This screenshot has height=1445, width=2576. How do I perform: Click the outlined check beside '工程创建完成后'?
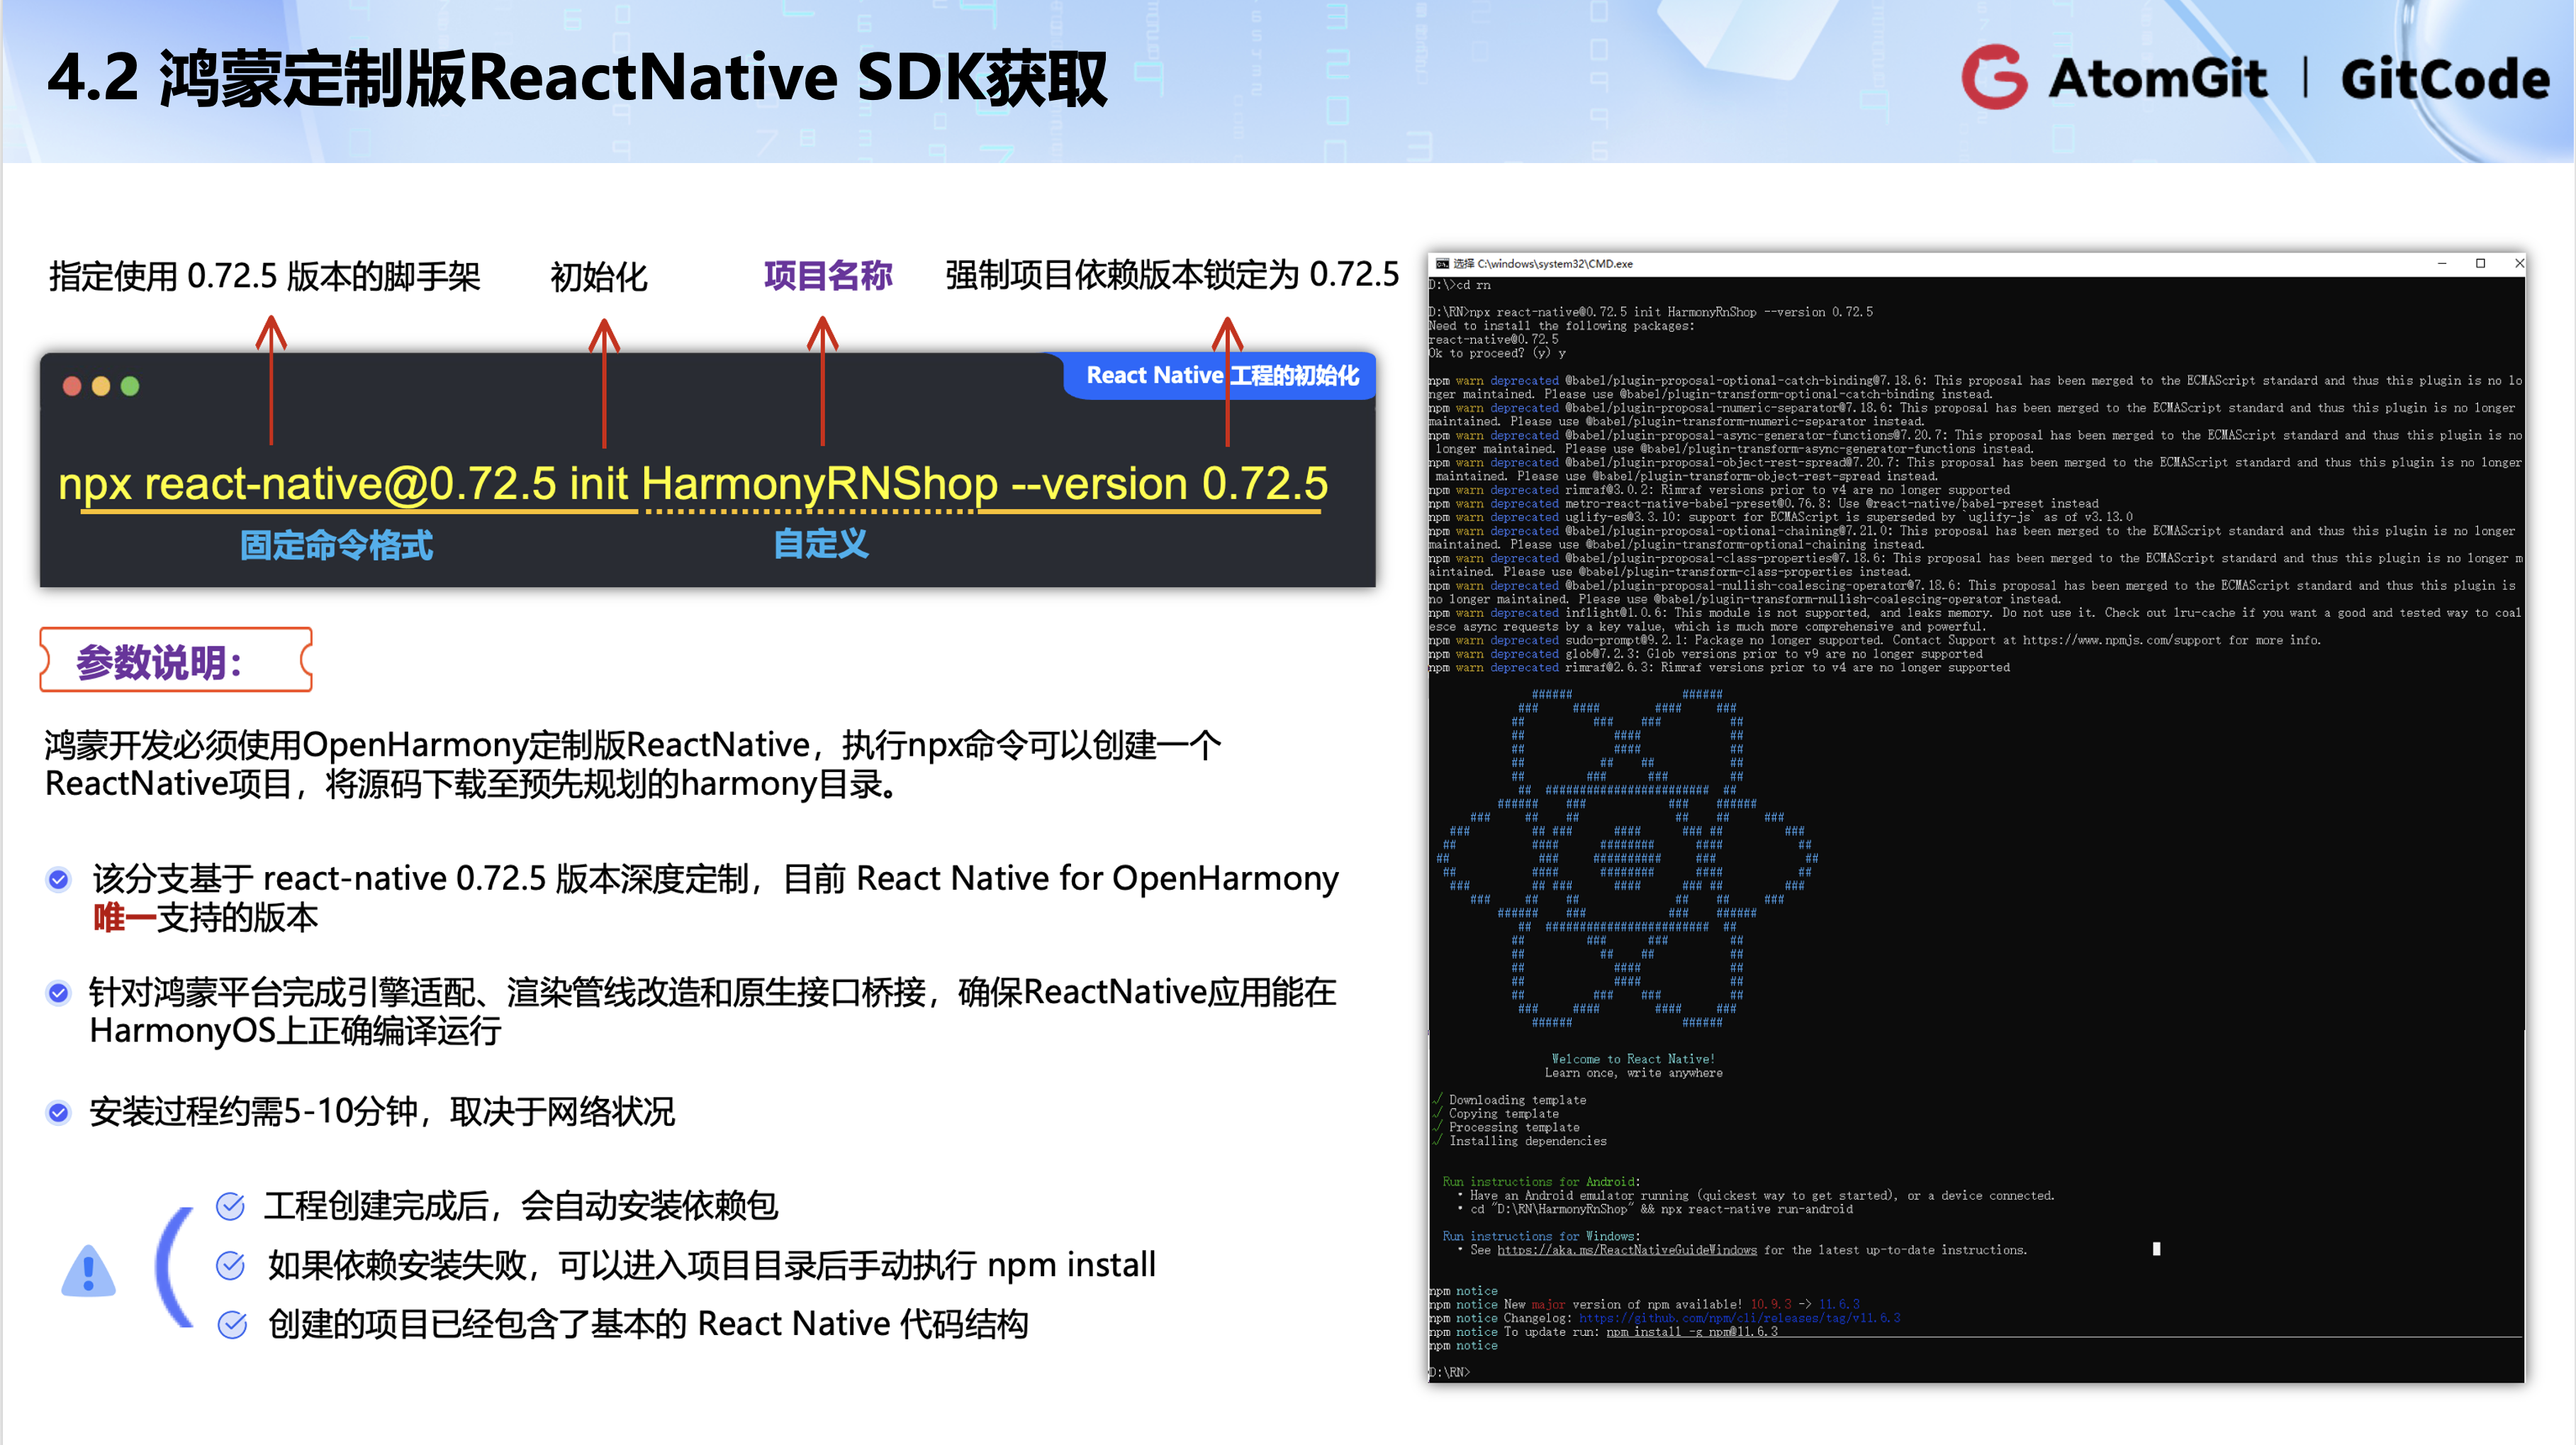(231, 1206)
